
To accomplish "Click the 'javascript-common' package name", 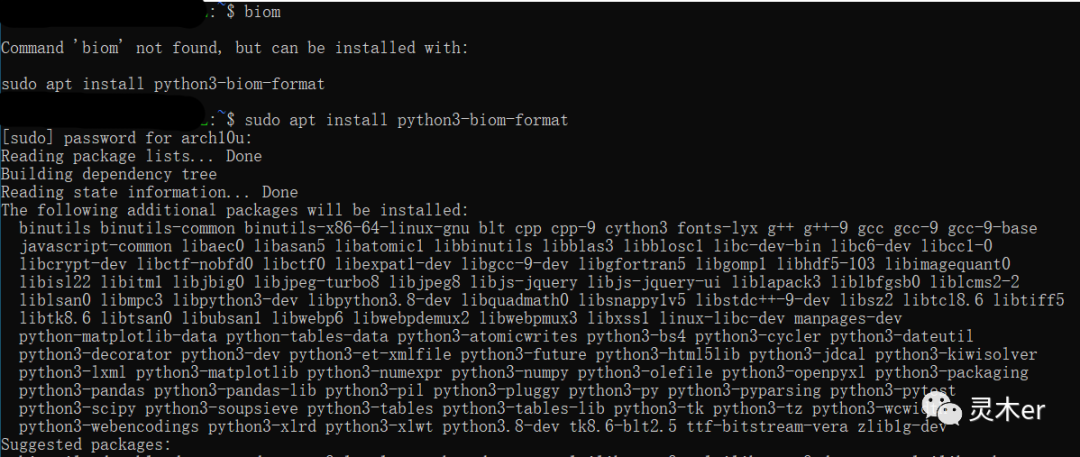I will coord(96,246).
